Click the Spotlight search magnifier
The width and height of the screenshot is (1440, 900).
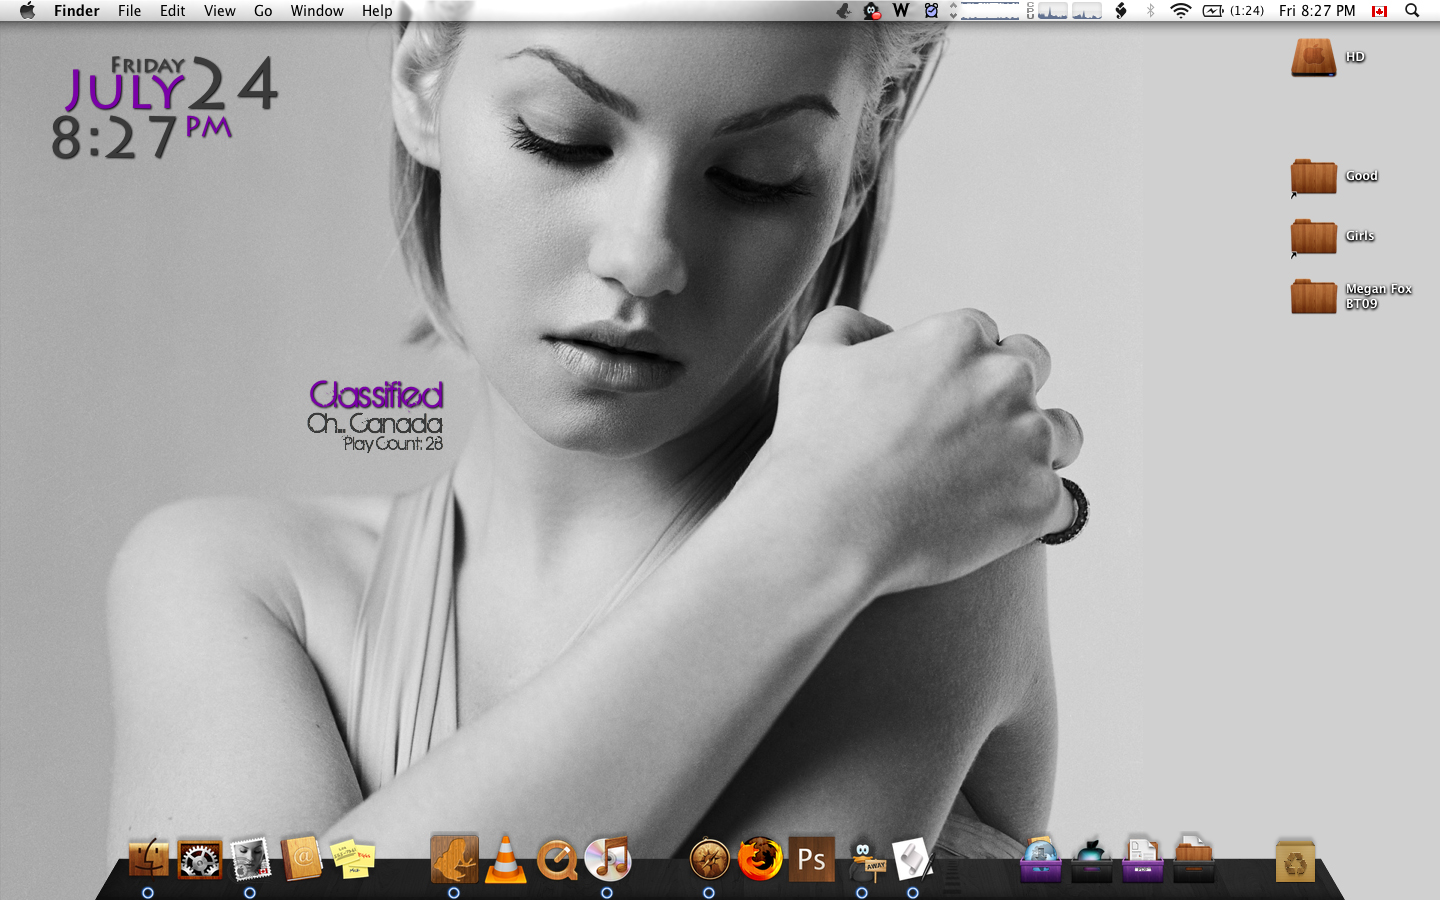point(1412,11)
